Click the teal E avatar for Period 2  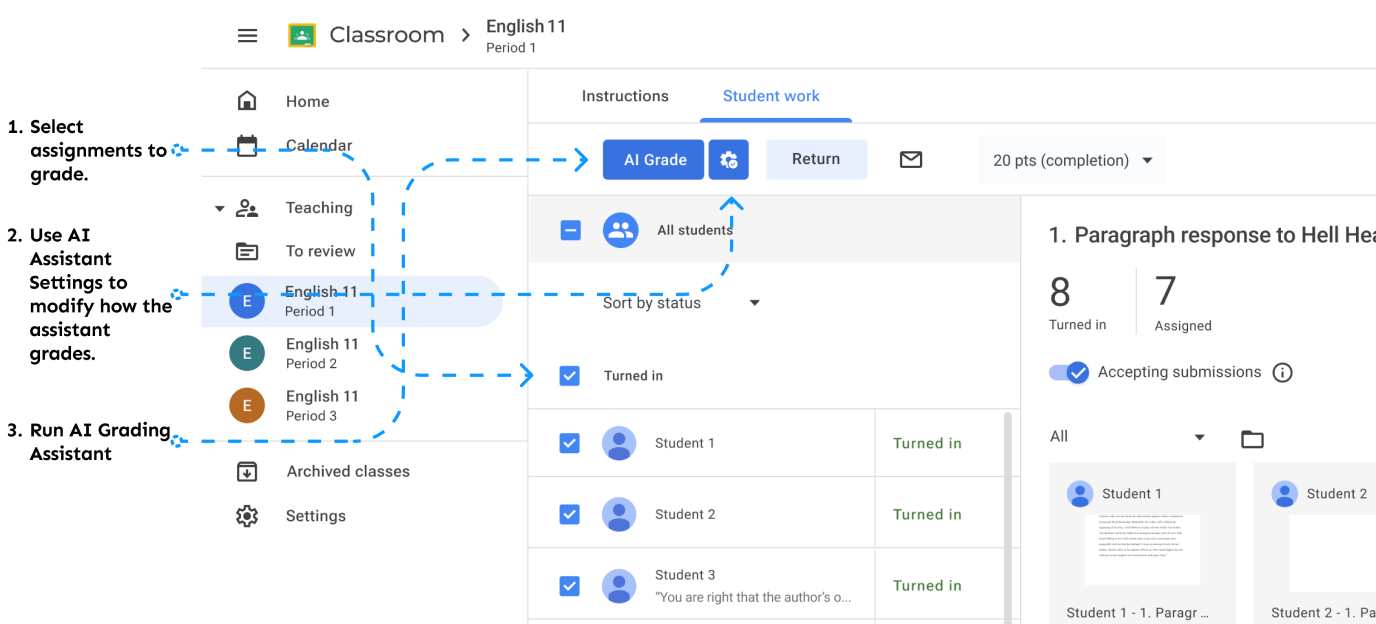coord(247,353)
